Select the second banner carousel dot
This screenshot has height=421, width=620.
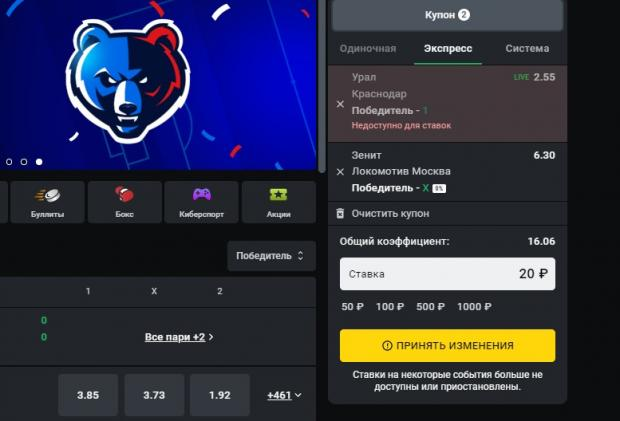pos(24,162)
